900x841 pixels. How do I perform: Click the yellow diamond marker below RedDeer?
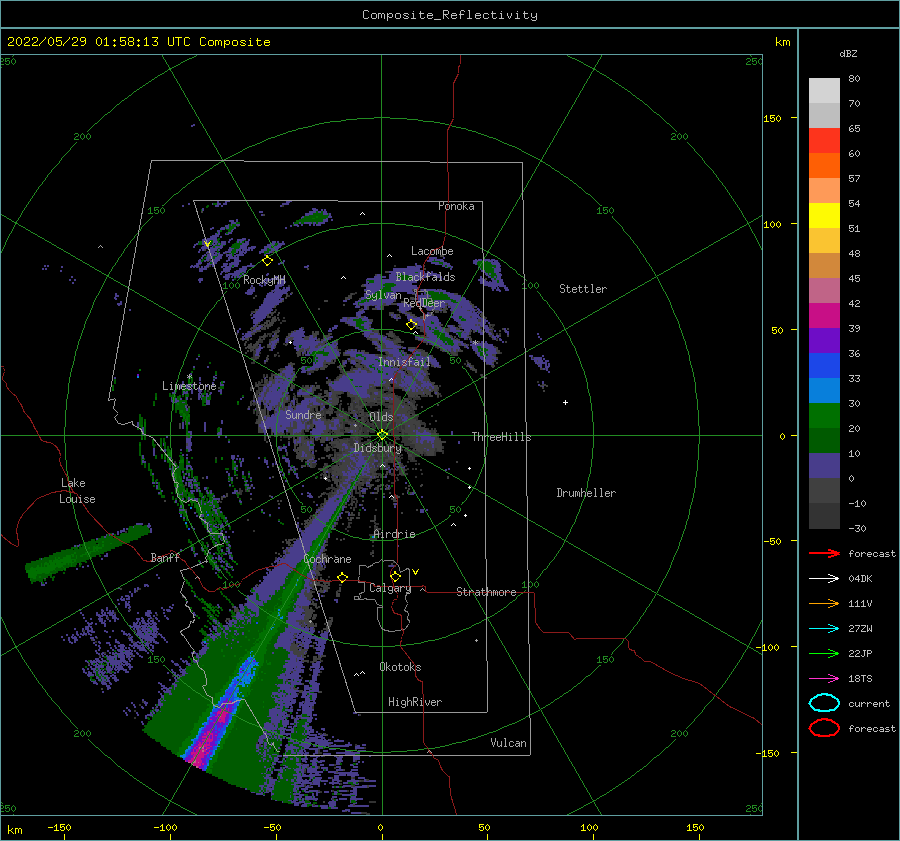point(412,325)
